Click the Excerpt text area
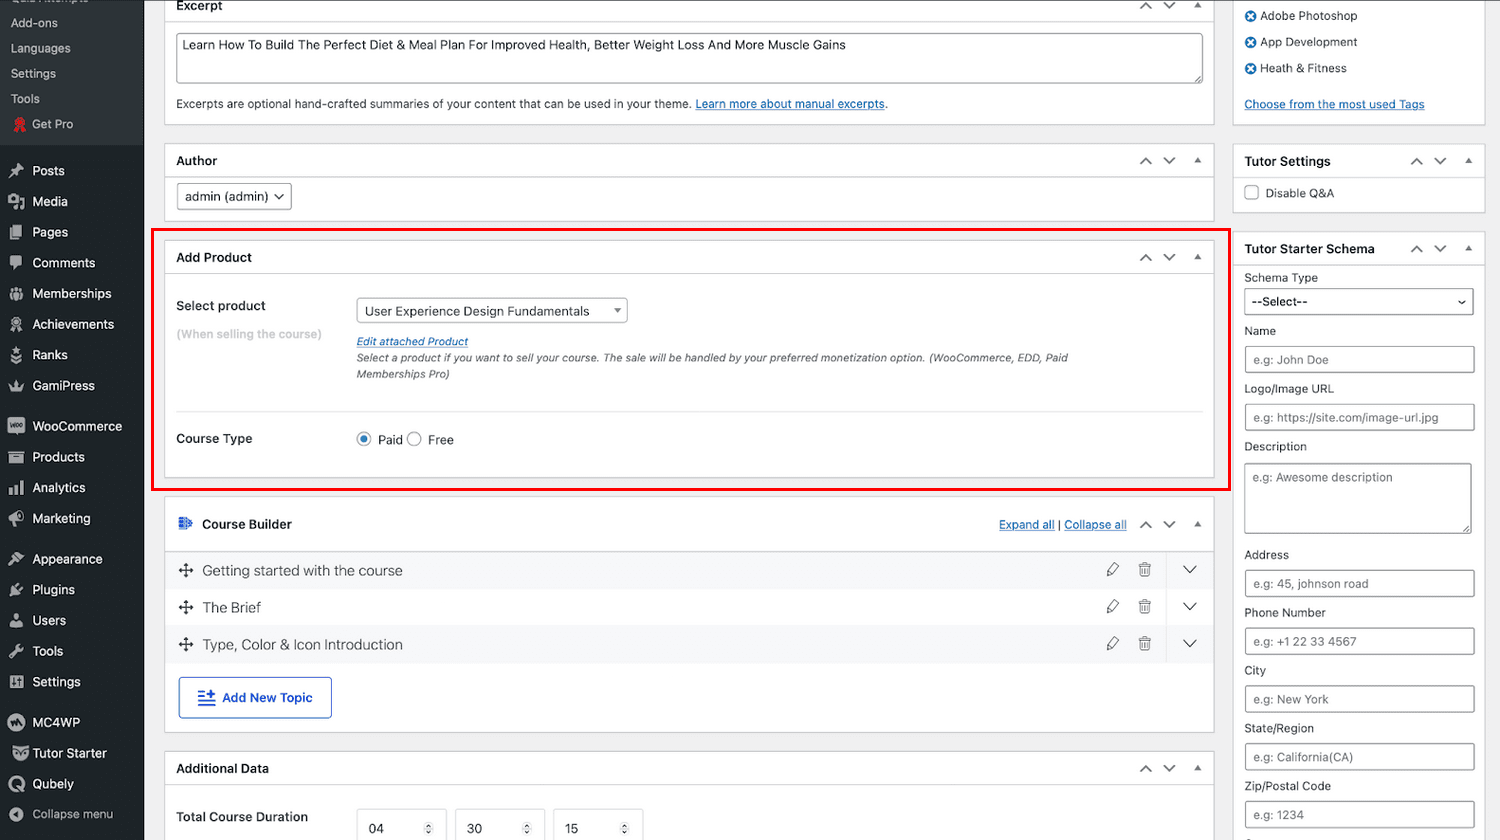The width and height of the screenshot is (1500, 840). click(x=688, y=58)
